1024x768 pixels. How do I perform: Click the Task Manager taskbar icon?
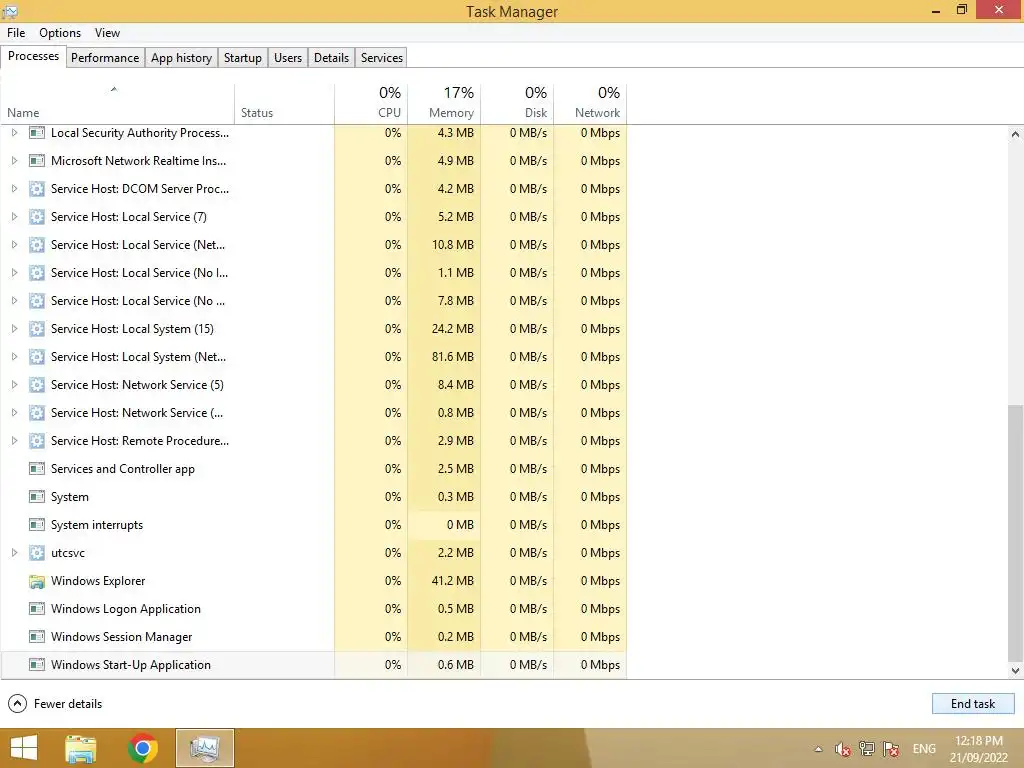205,748
